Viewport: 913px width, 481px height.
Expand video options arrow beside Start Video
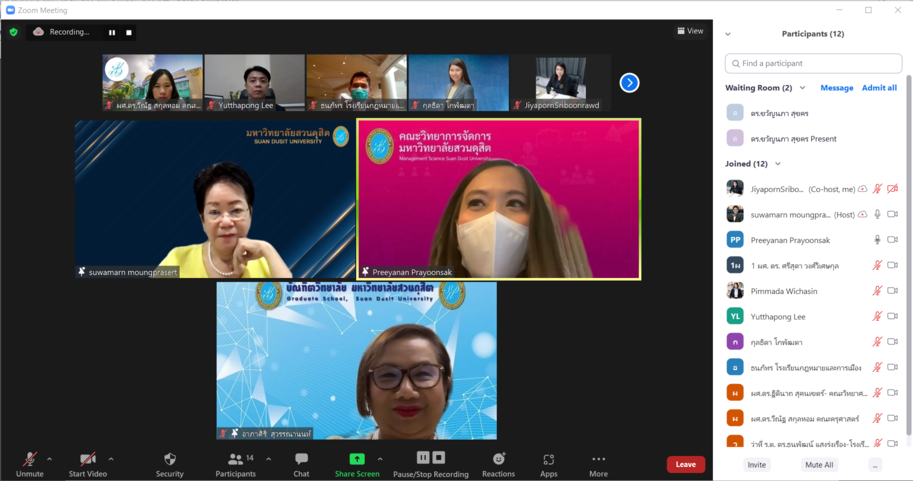[x=110, y=459]
